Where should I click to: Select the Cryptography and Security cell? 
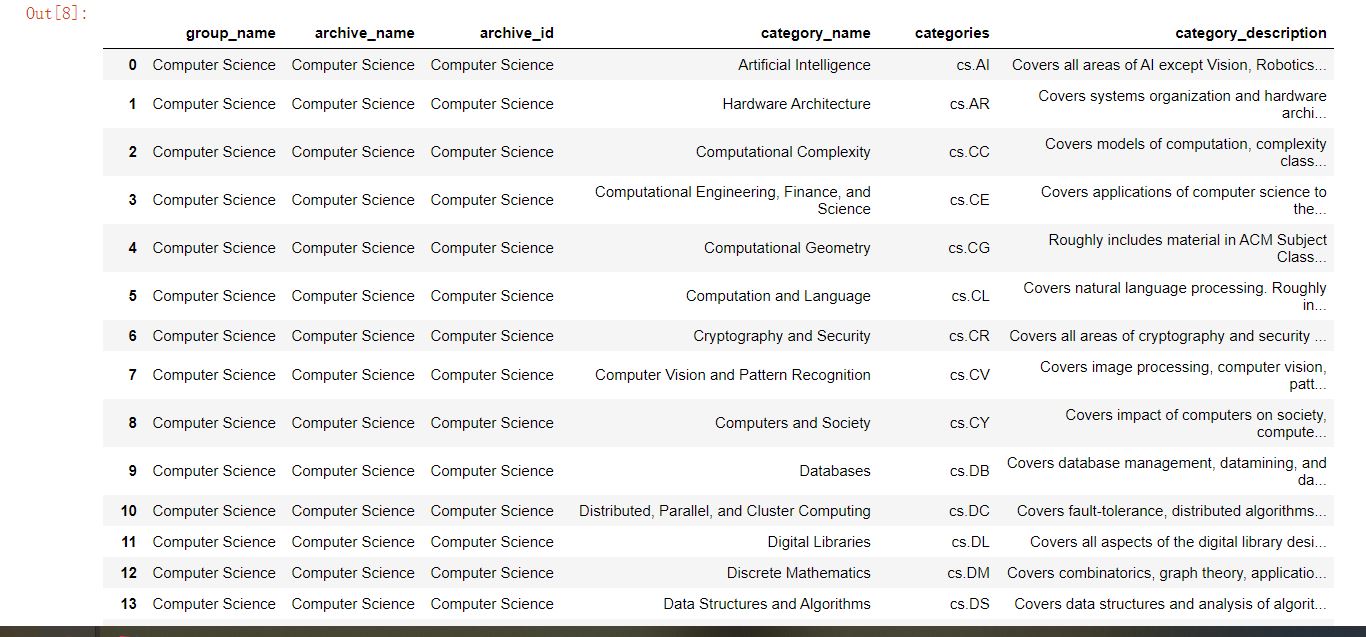pos(782,336)
